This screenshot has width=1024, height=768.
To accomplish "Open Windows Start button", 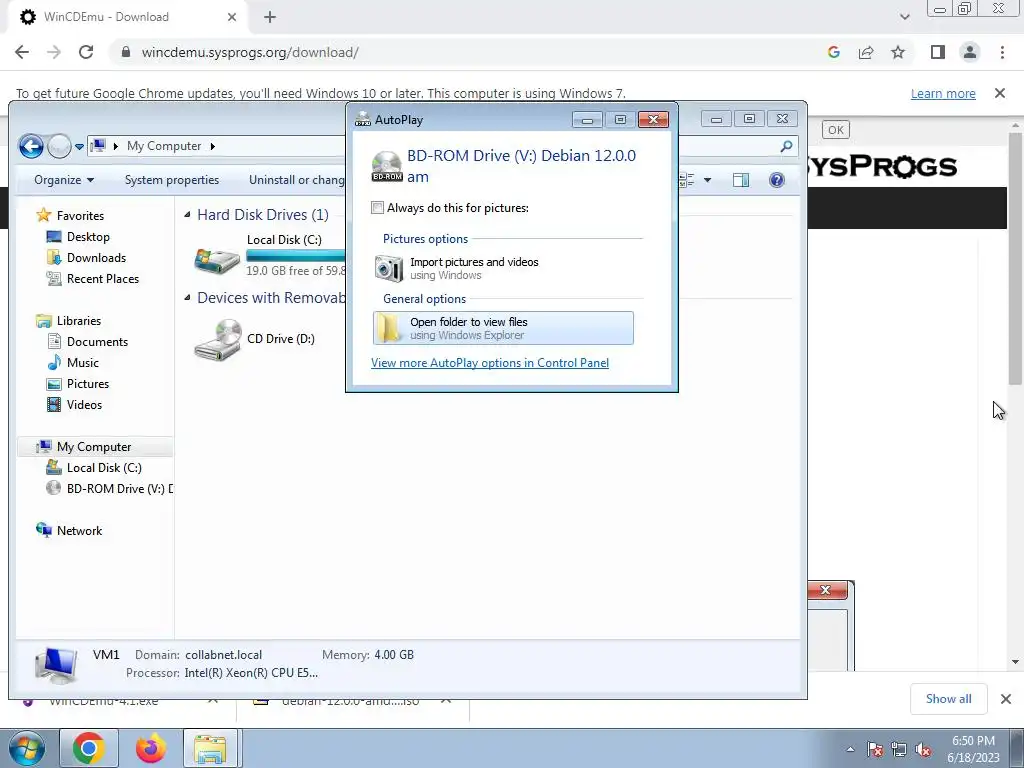I will (27, 748).
